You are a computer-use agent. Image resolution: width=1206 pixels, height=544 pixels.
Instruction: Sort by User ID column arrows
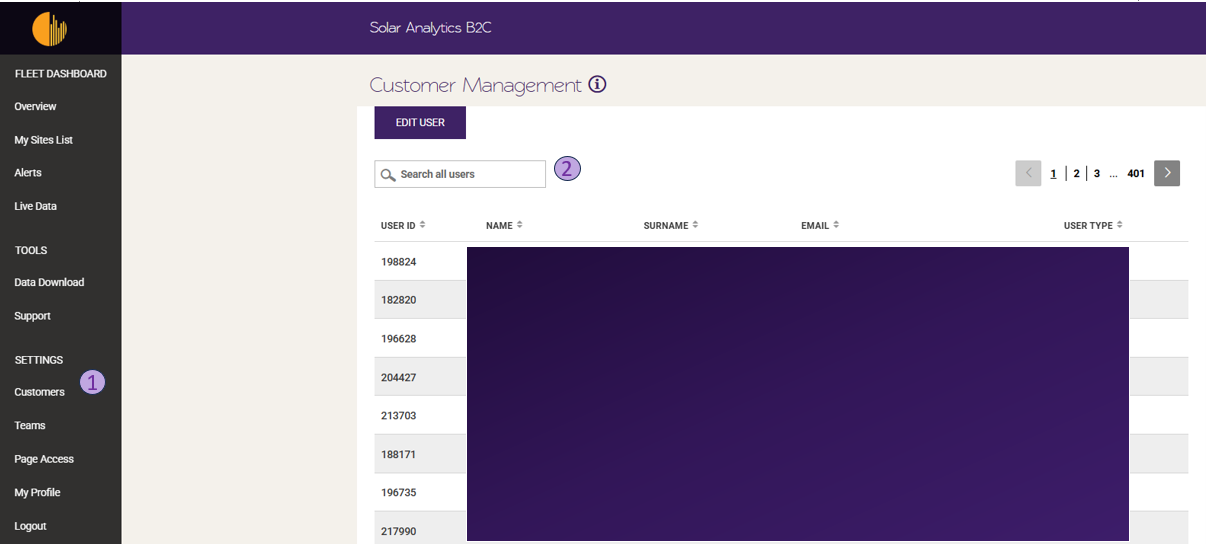pyautogui.click(x=423, y=225)
